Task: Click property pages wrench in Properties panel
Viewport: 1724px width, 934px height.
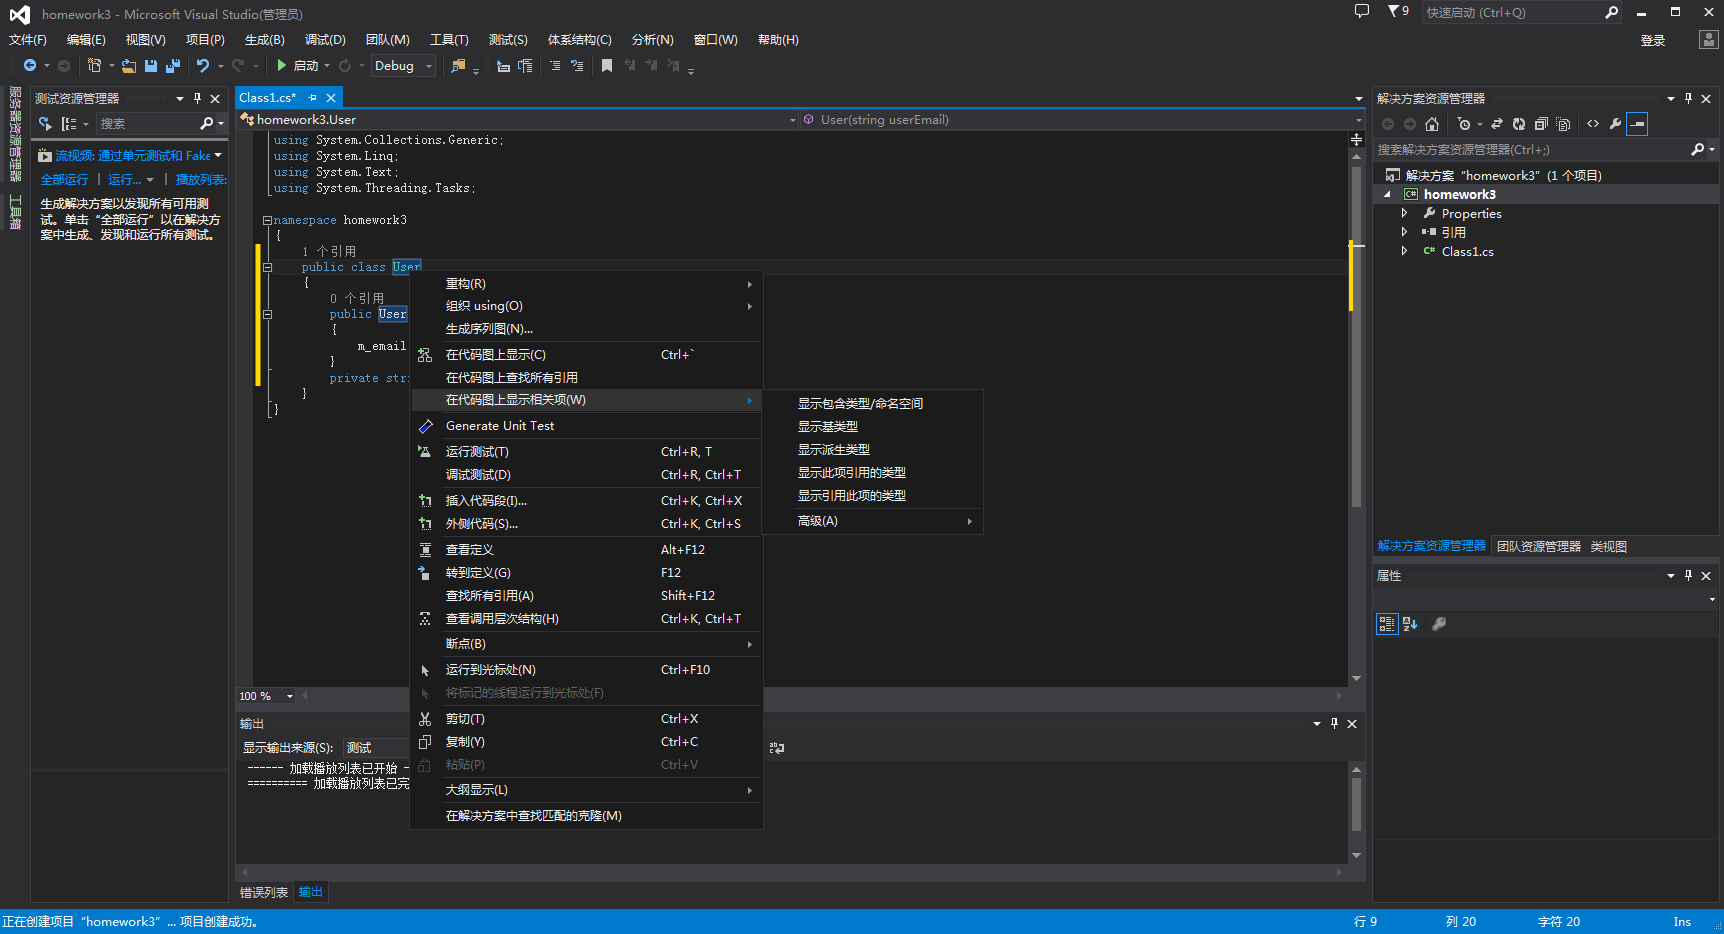Action: pos(1439,624)
